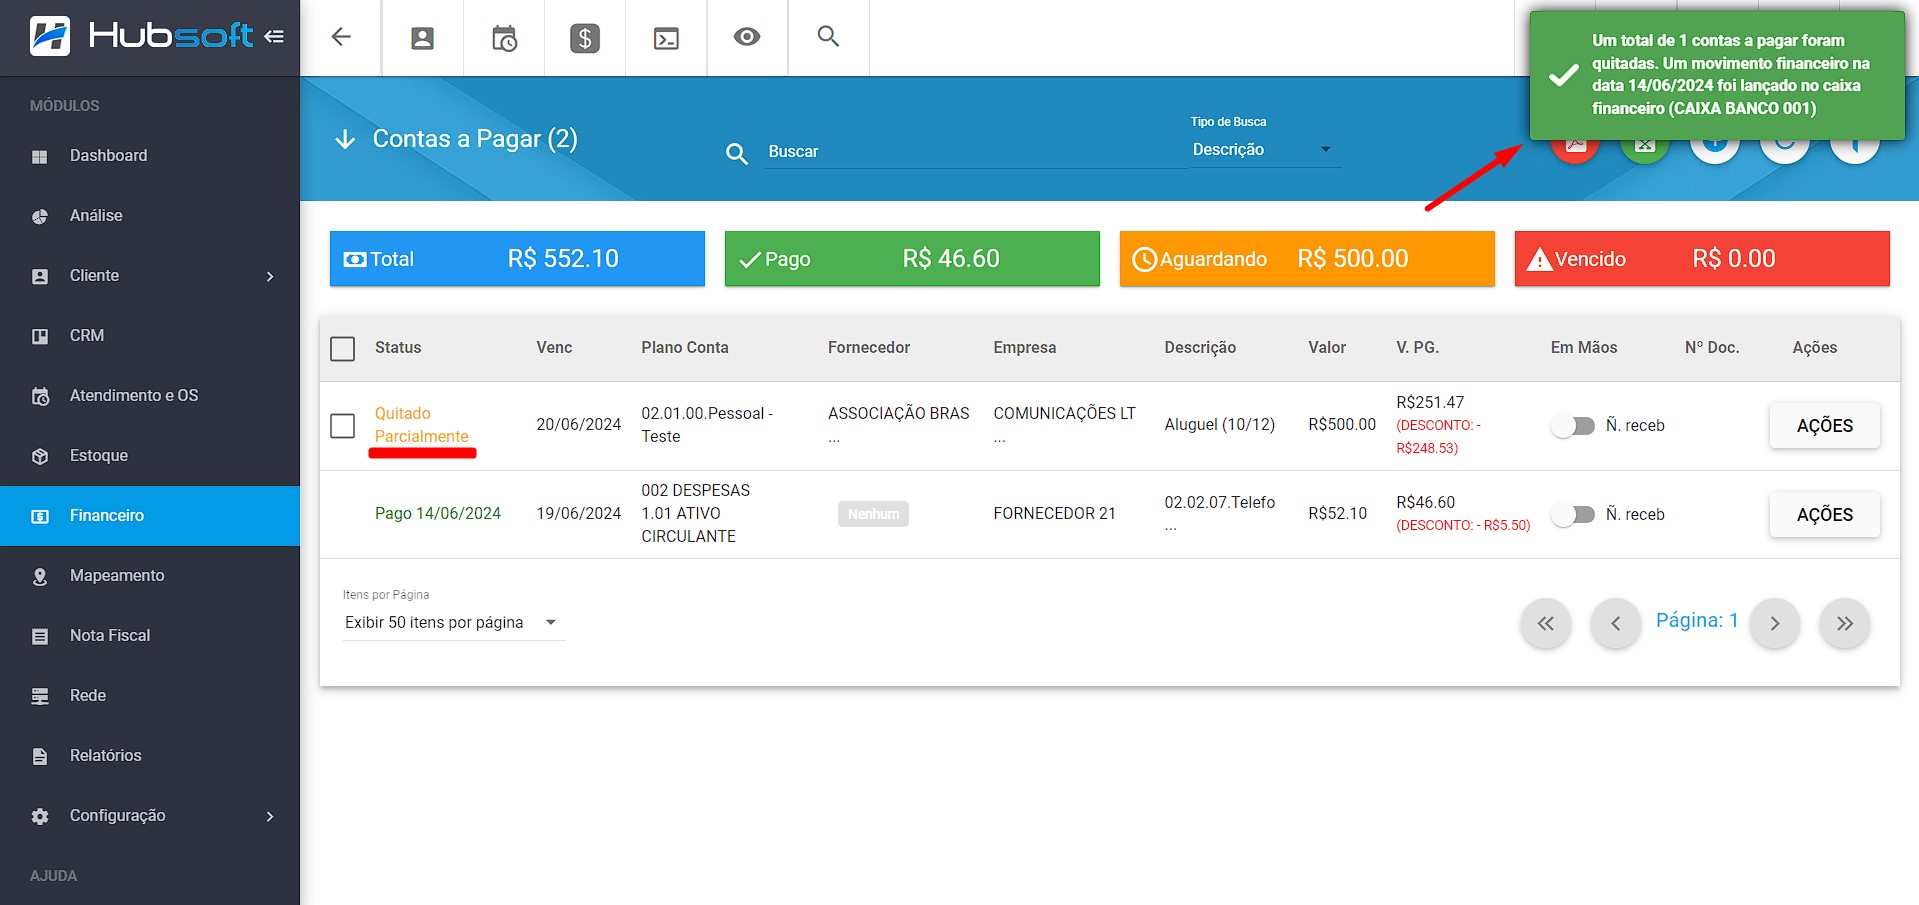Filter by the Vencido R$ 0.00 card

(x=1702, y=259)
